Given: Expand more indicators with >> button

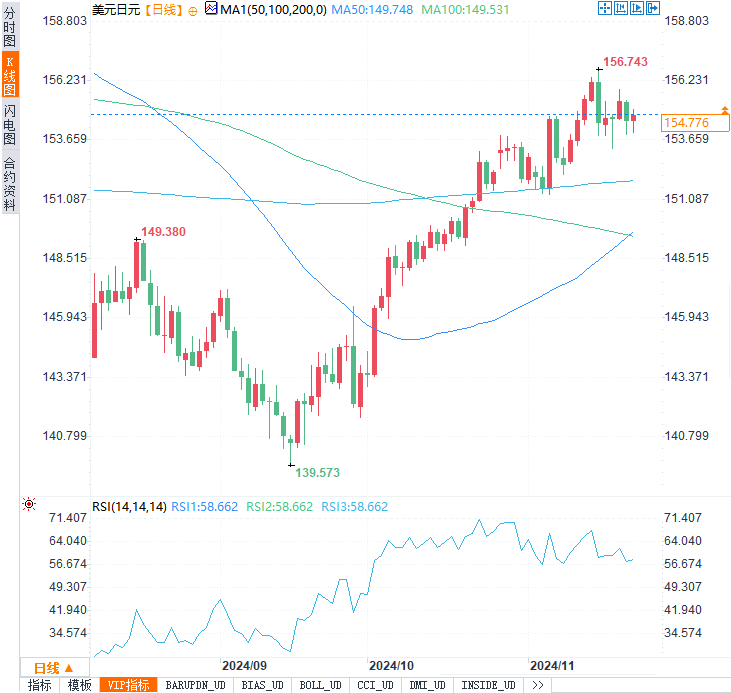Looking at the screenshot, I should (537, 685).
